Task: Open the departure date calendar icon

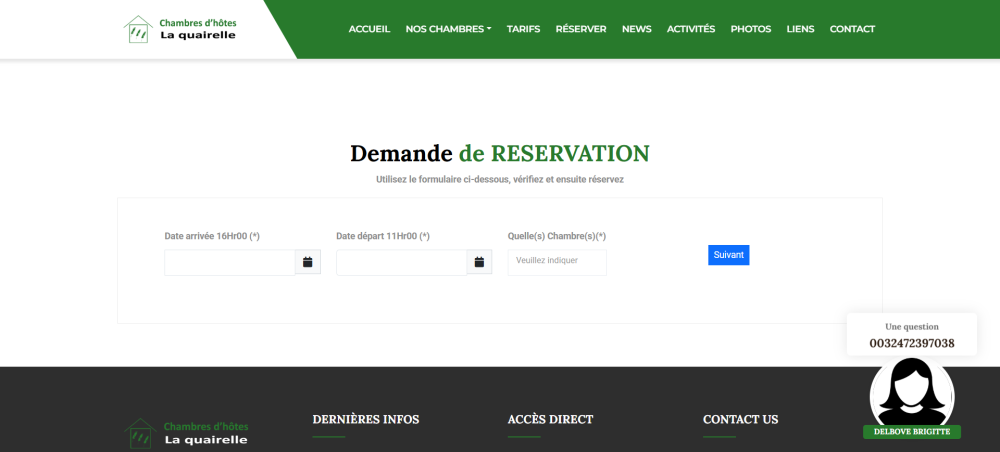Action: [x=479, y=262]
